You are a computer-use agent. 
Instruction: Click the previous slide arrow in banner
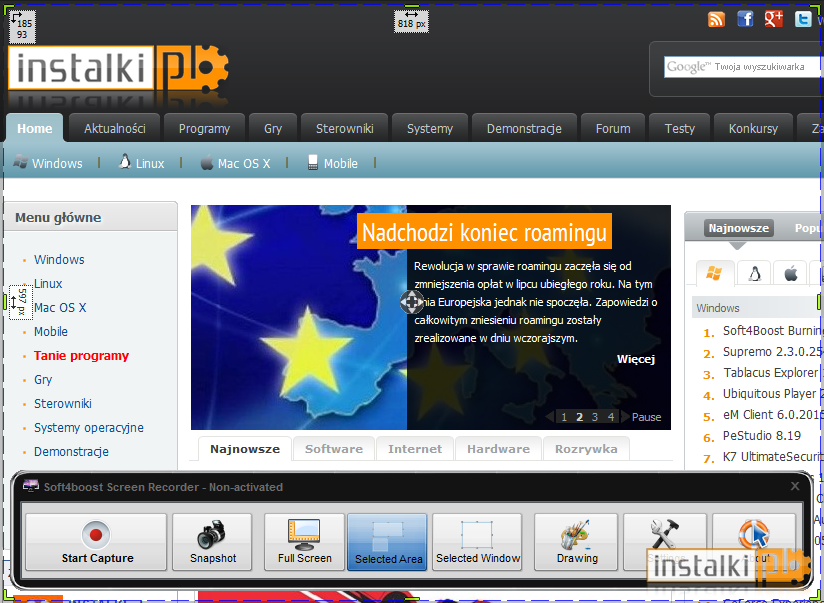coord(550,417)
